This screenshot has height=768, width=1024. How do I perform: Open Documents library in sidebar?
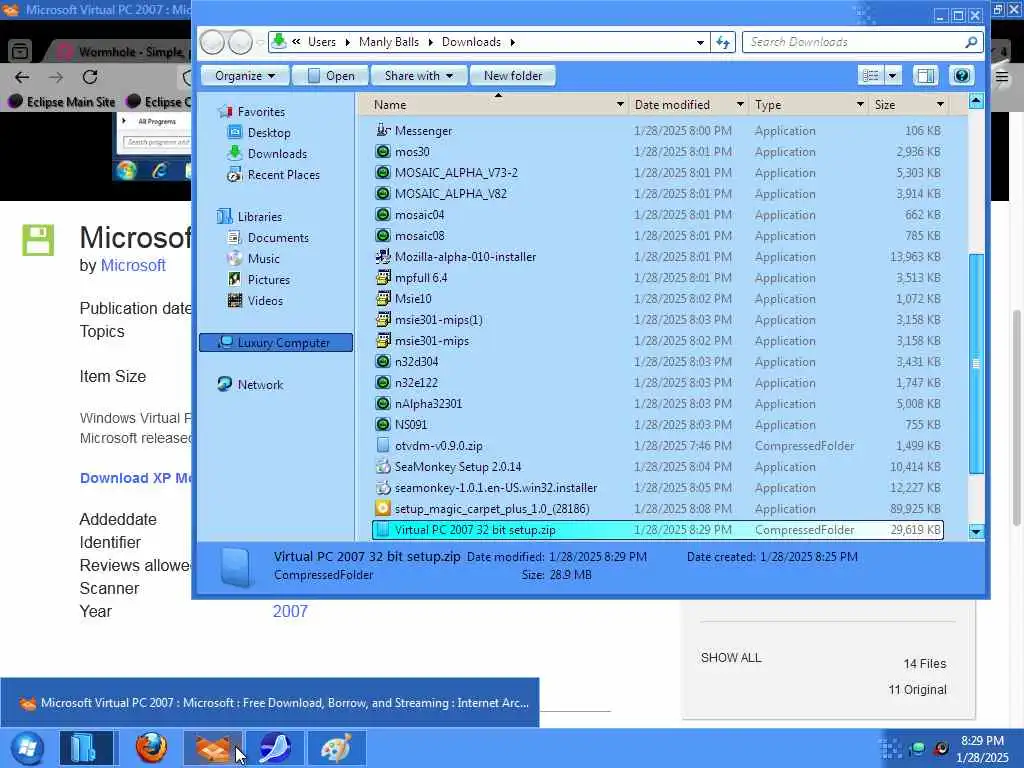pos(278,238)
